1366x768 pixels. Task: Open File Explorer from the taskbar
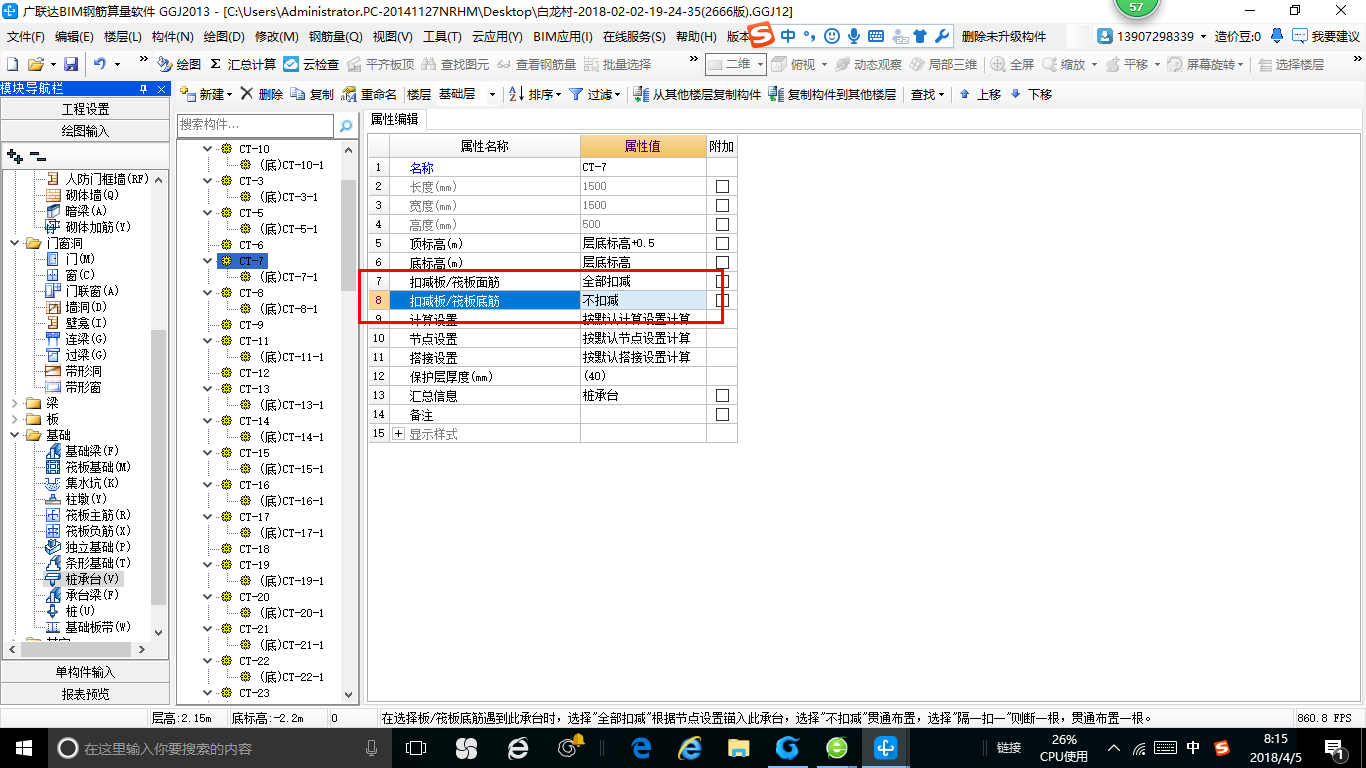click(738, 748)
